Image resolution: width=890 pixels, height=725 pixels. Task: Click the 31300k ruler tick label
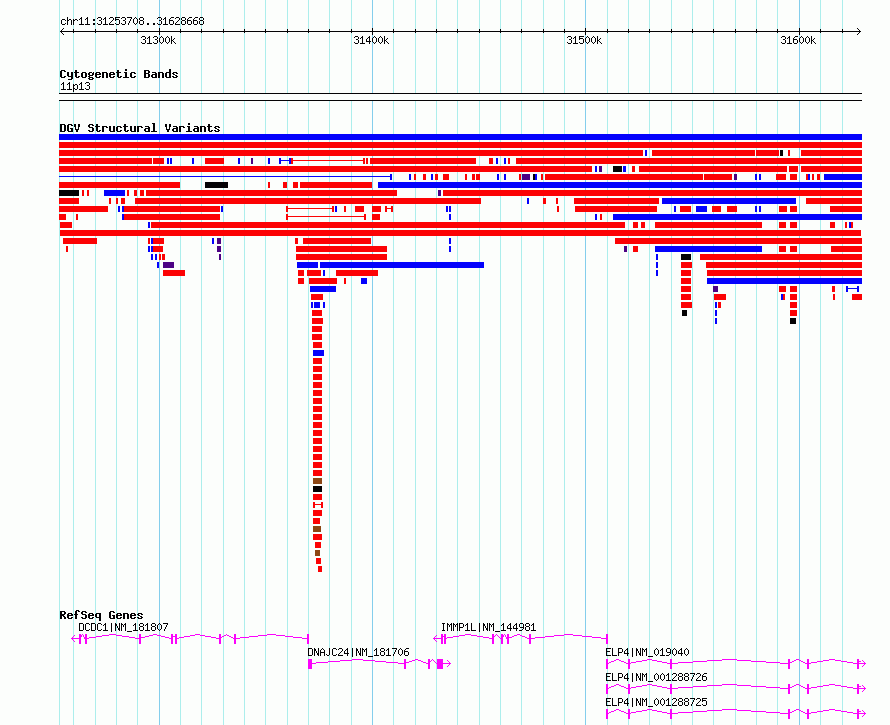point(158,40)
